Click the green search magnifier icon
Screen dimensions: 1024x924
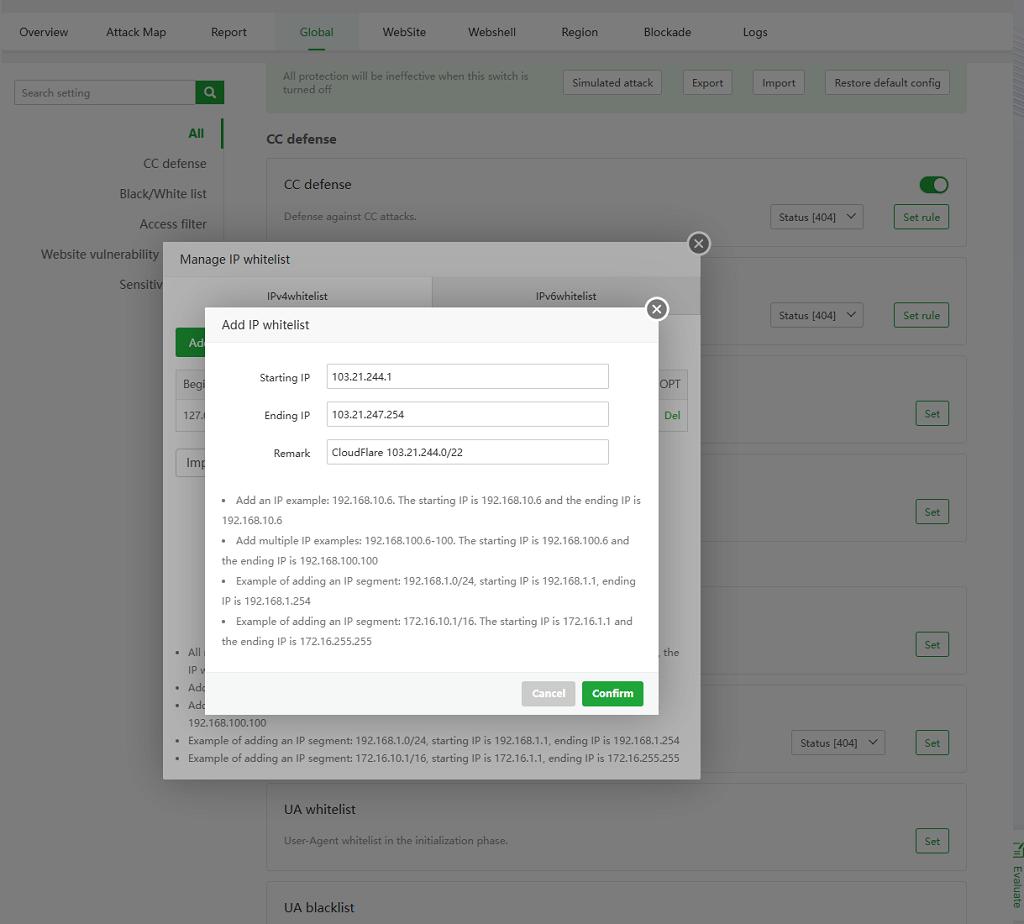coord(210,93)
